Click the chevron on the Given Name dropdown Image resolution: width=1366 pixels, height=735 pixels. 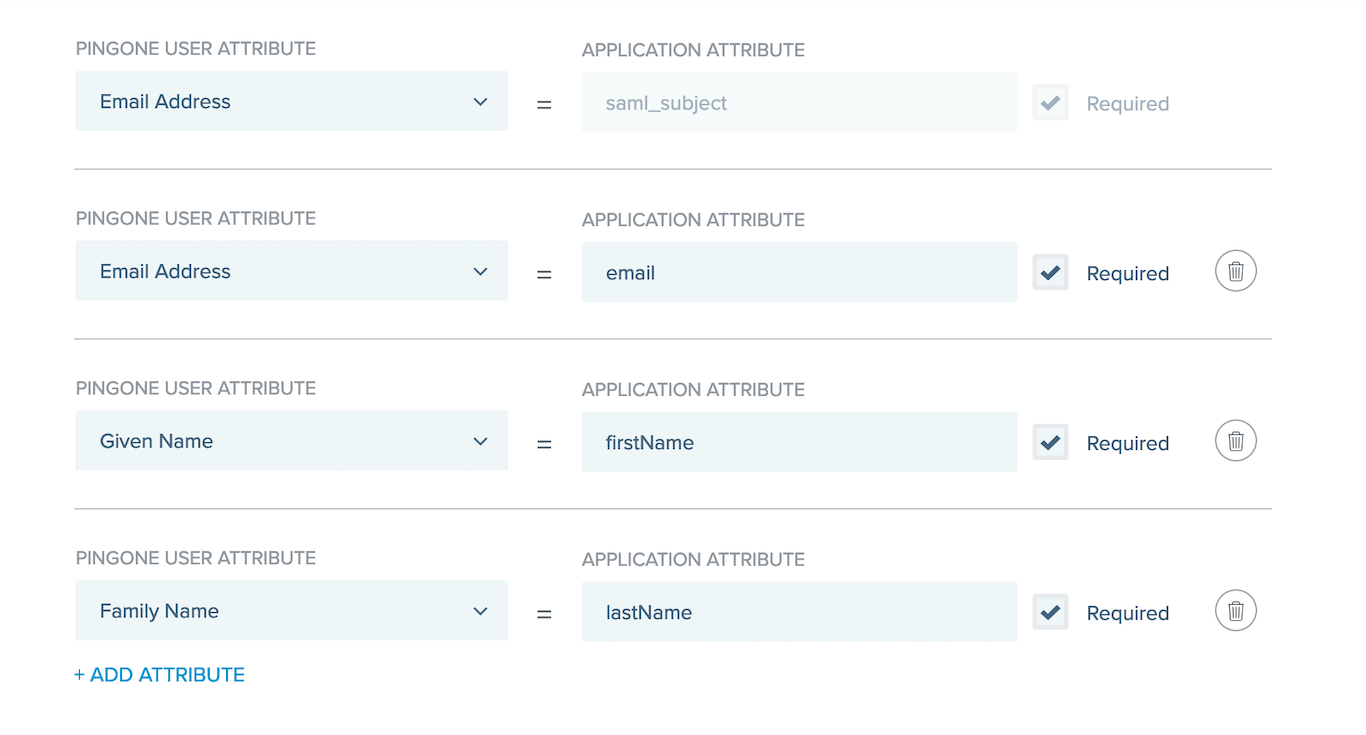pos(482,441)
